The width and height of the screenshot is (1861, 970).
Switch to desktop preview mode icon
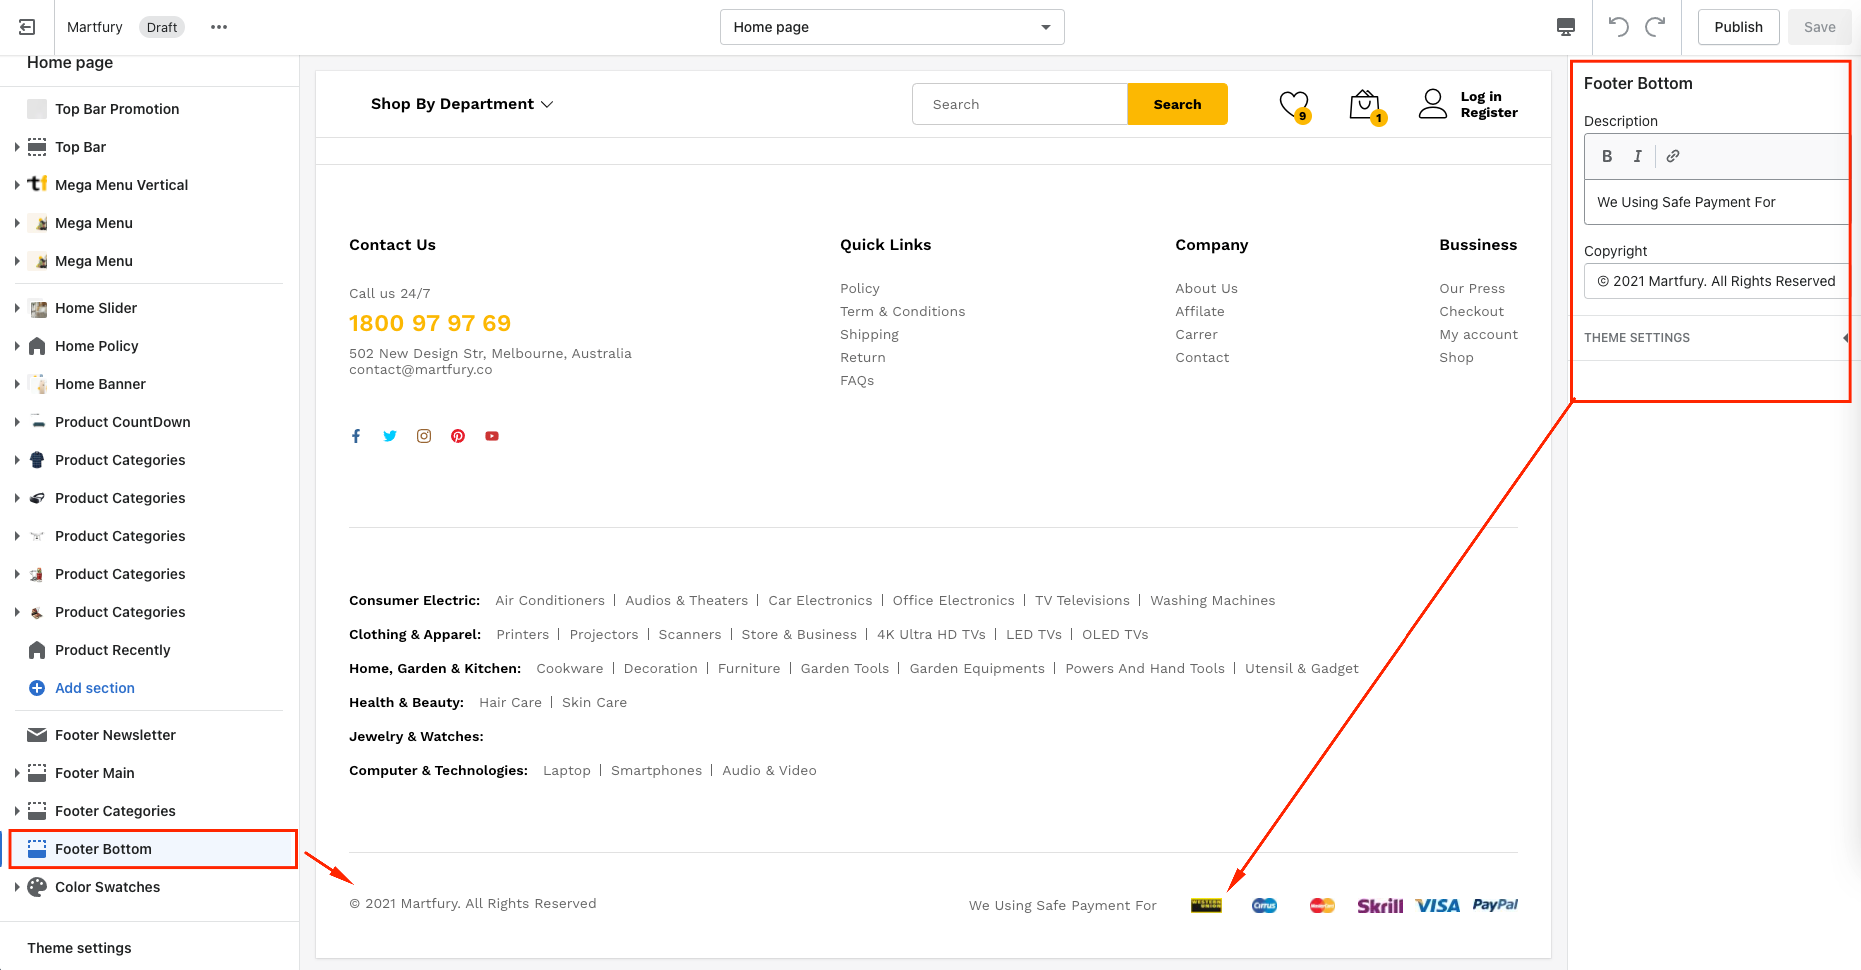point(1566,27)
